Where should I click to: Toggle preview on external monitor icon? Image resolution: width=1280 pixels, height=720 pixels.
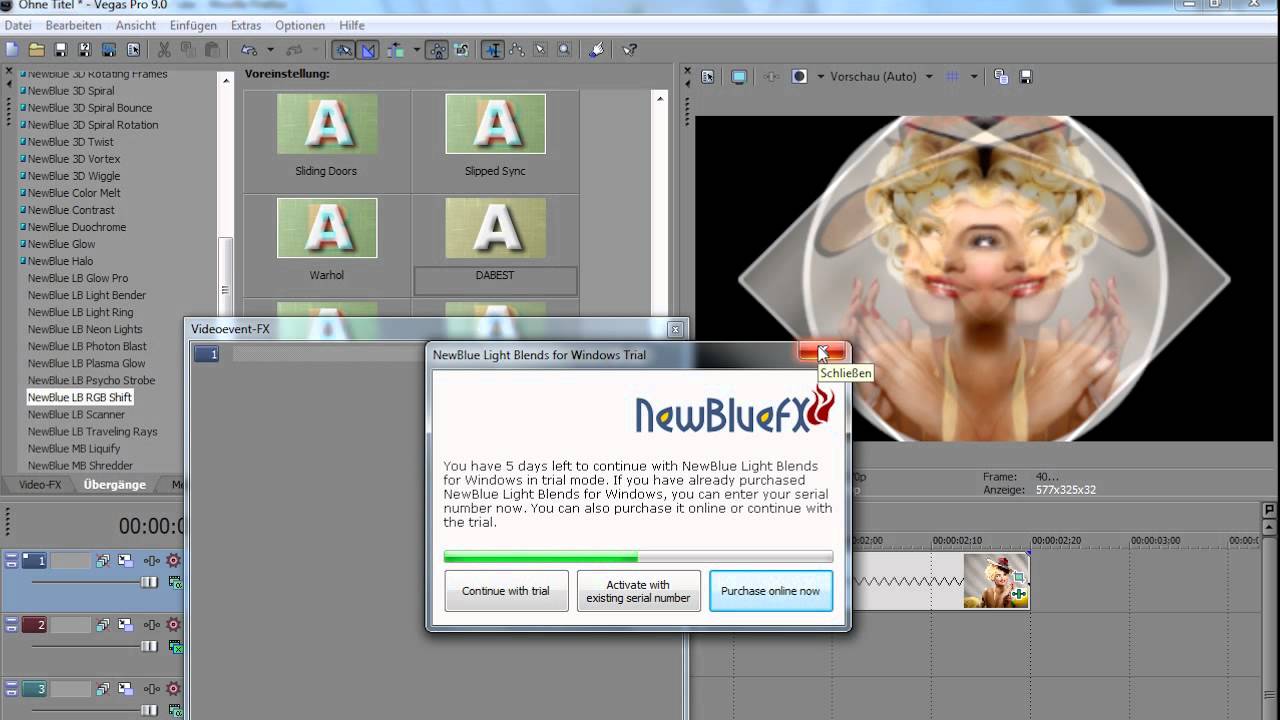(x=739, y=77)
